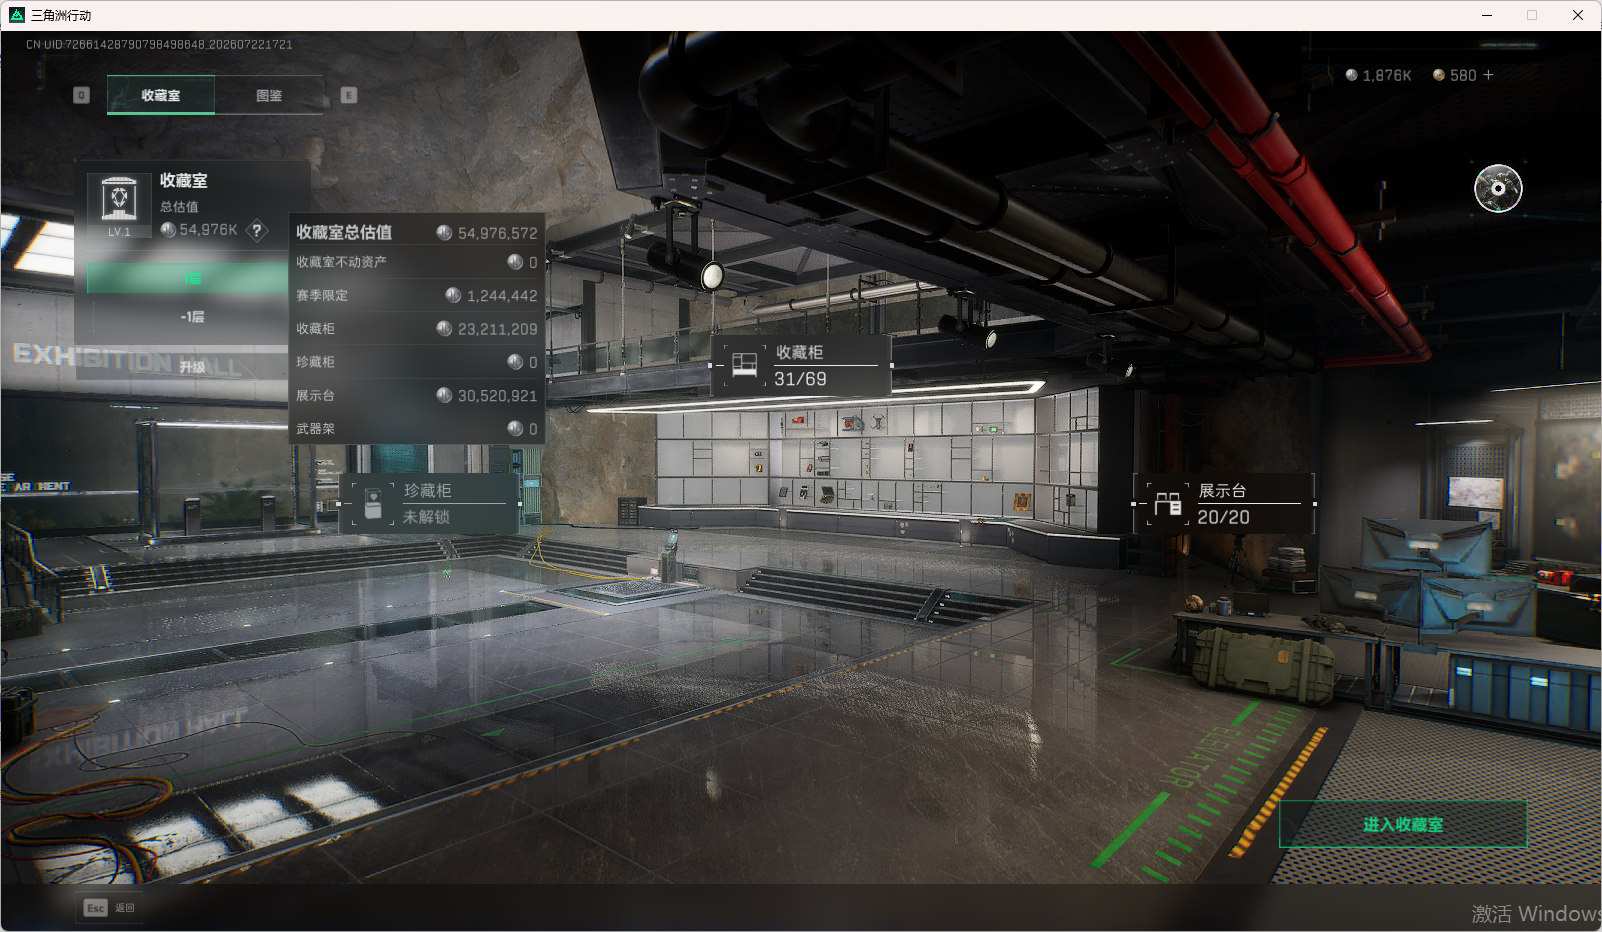Click the Q key hint icon
Viewport: 1602px width, 932px height.
tap(82, 95)
